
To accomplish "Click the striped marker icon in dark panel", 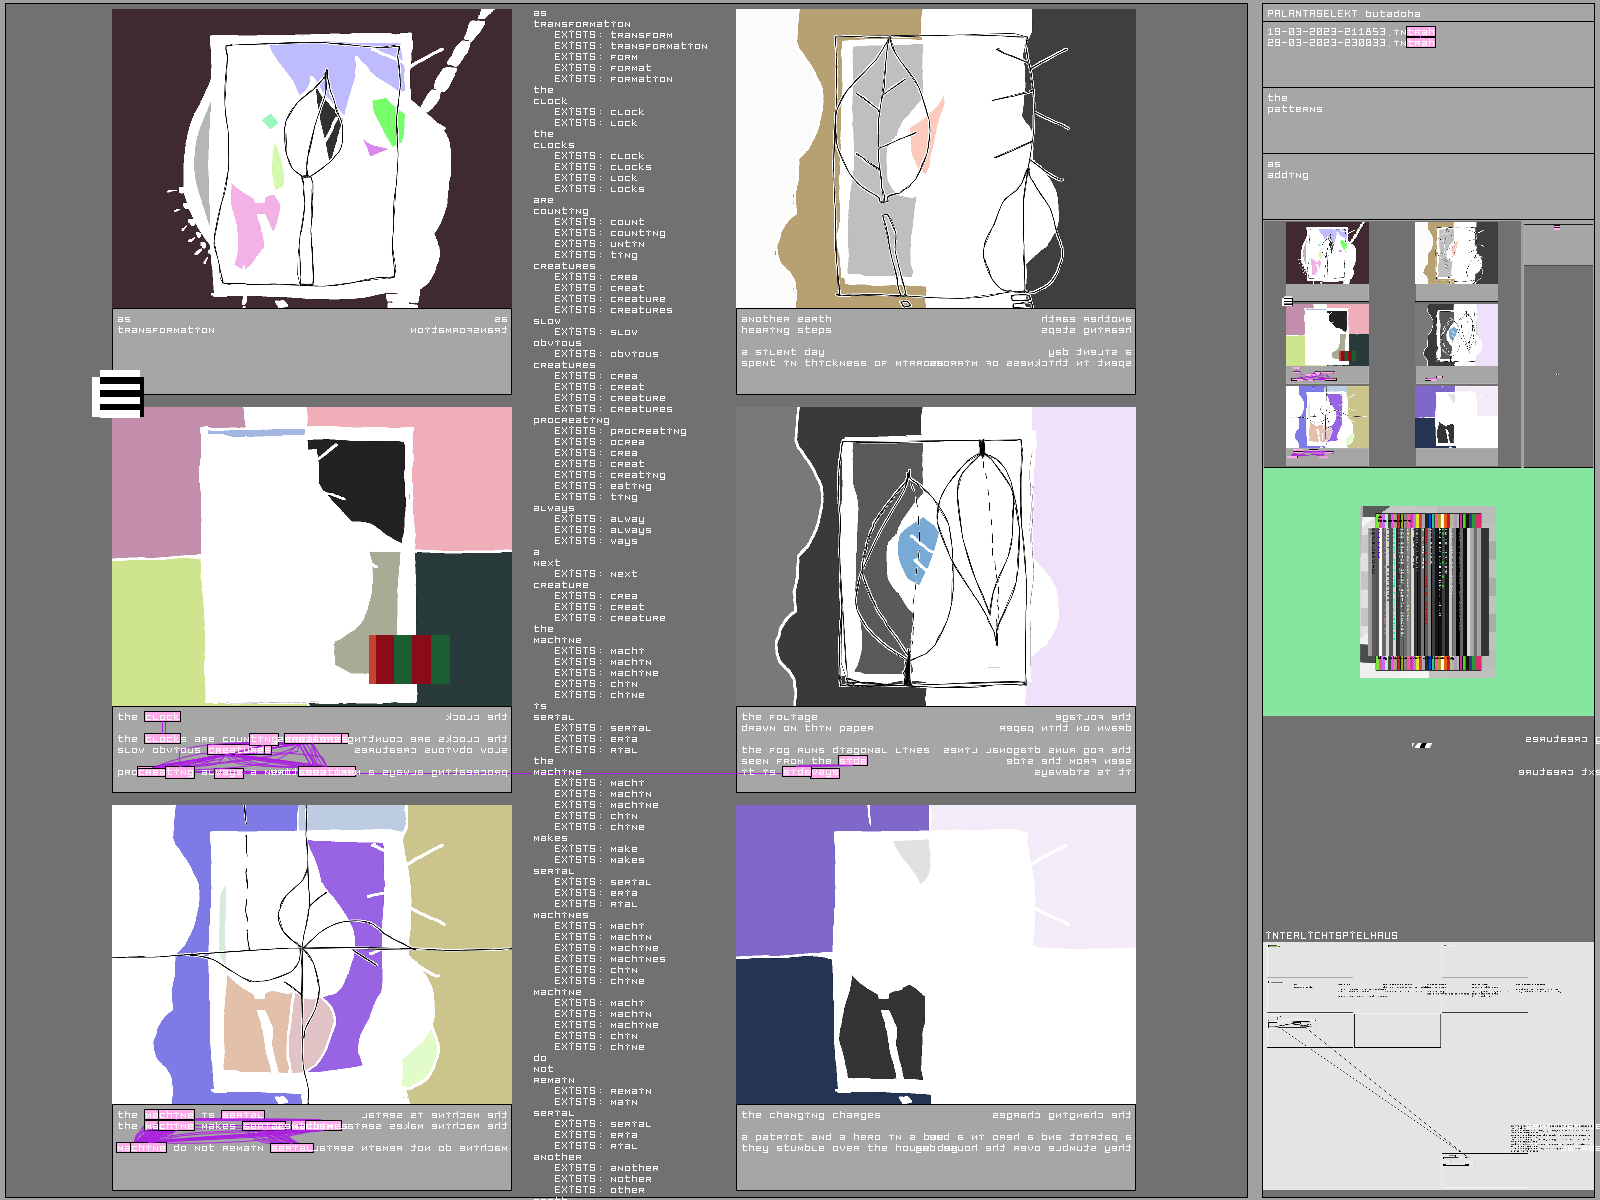I will tap(1421, 745).
